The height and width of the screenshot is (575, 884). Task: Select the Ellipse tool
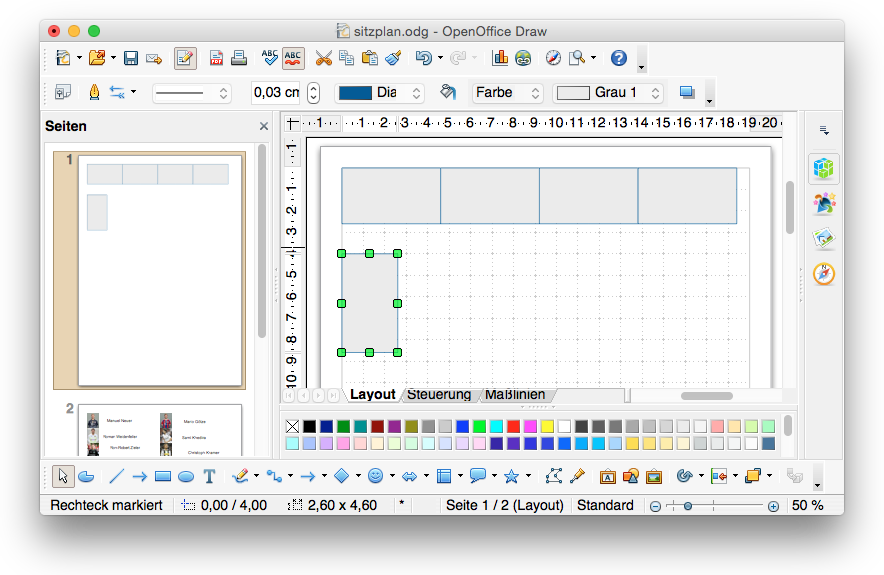coord(186,477)
